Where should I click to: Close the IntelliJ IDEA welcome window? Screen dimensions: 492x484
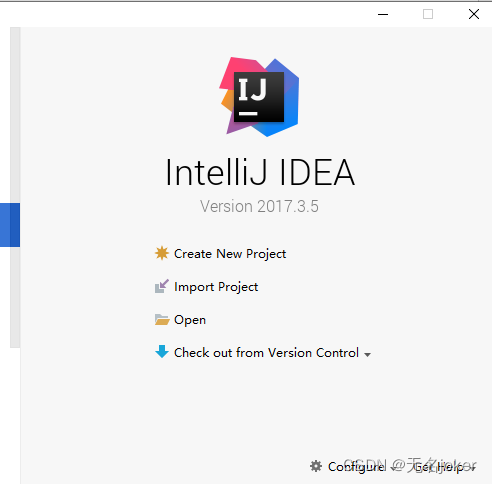coord(474,14)
